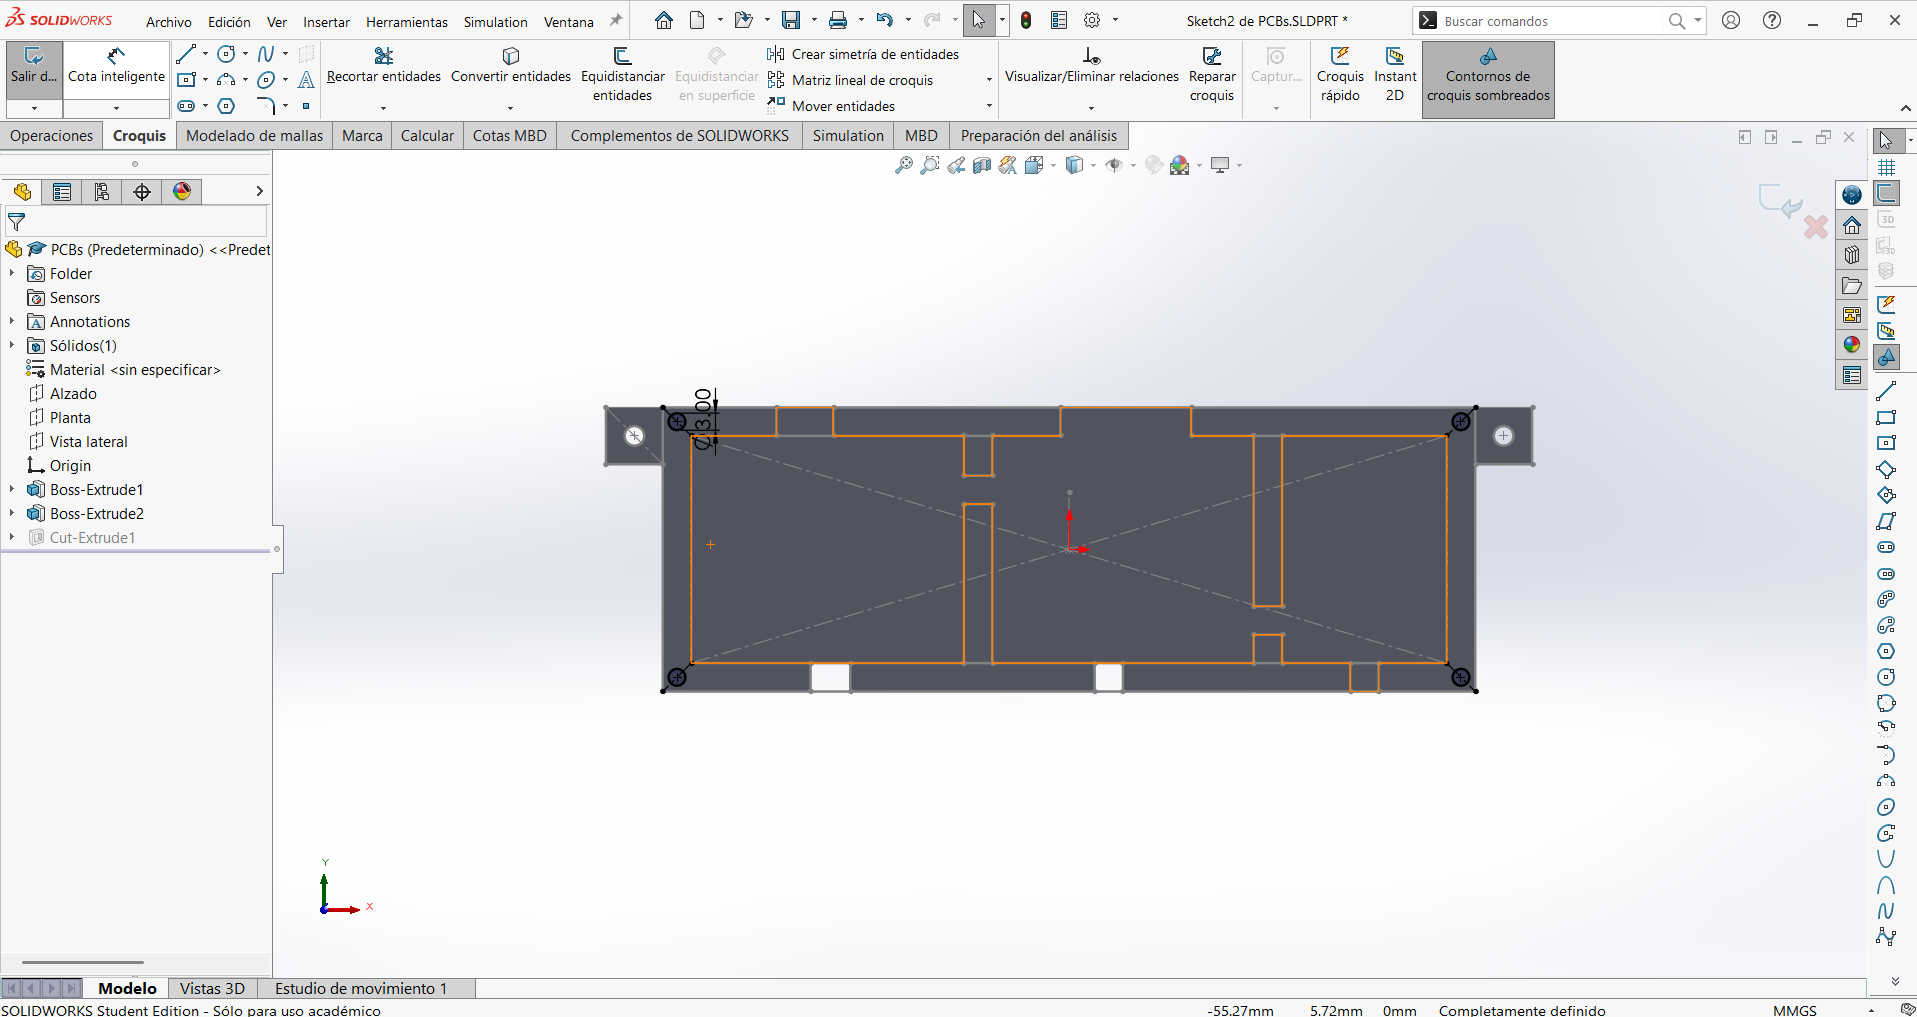
Task: Open the Archivo menu
Action: (169, 22)
